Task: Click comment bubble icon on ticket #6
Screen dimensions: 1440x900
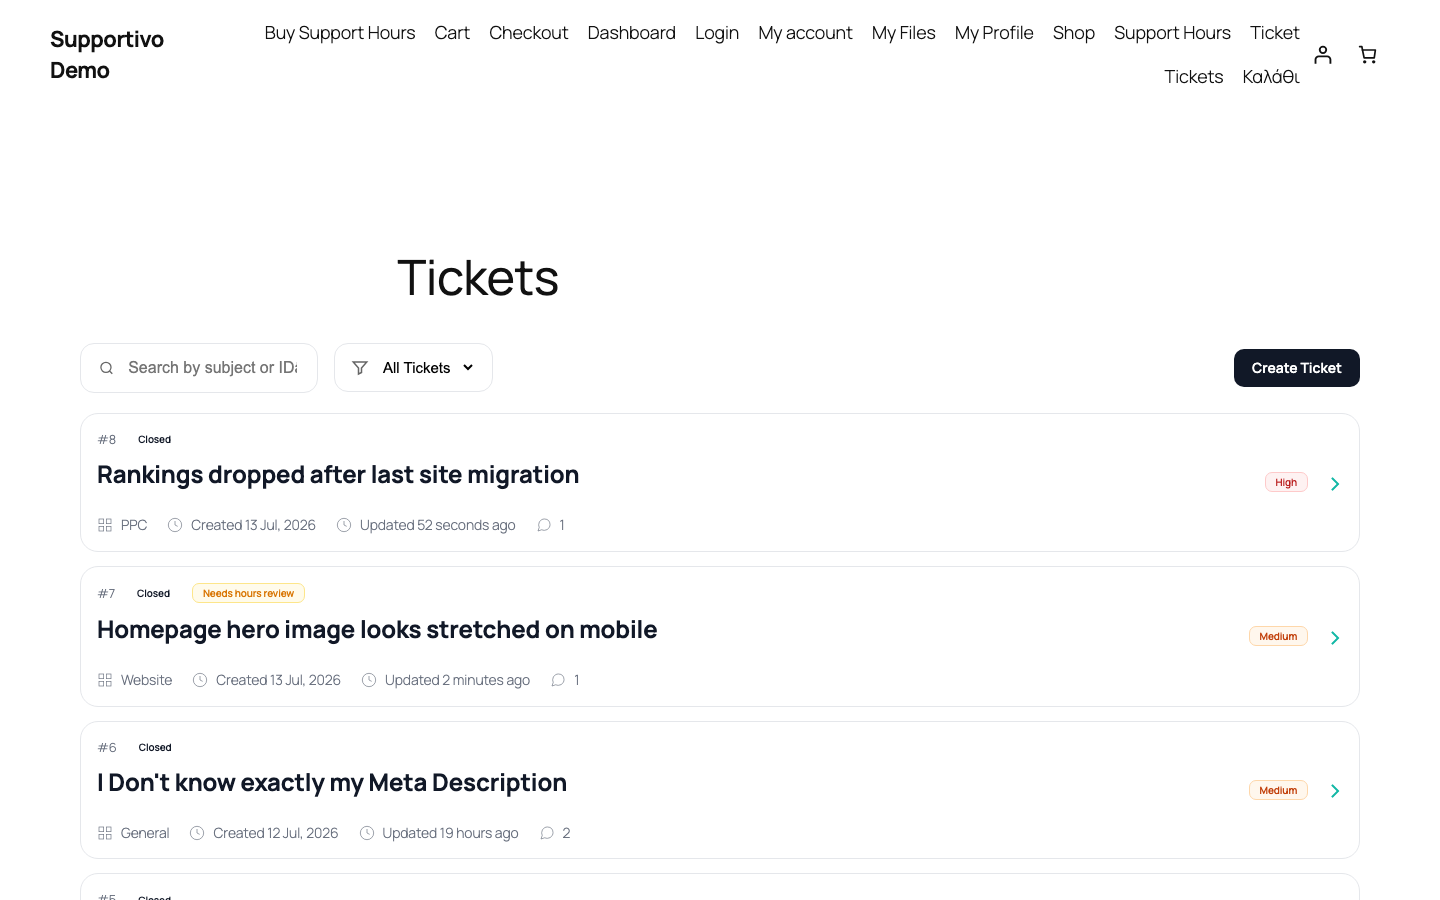Action: click(547, 833)
